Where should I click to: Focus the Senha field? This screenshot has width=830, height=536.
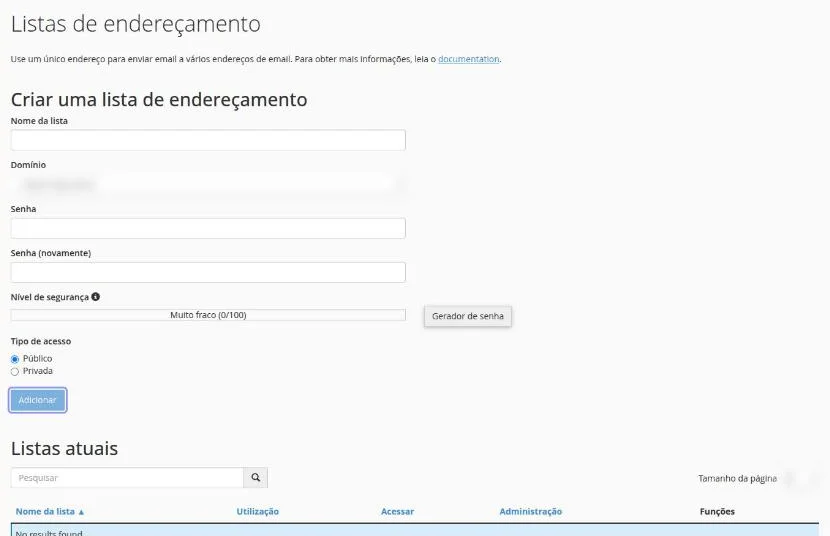pyautogui.click(x=208, y=229)
